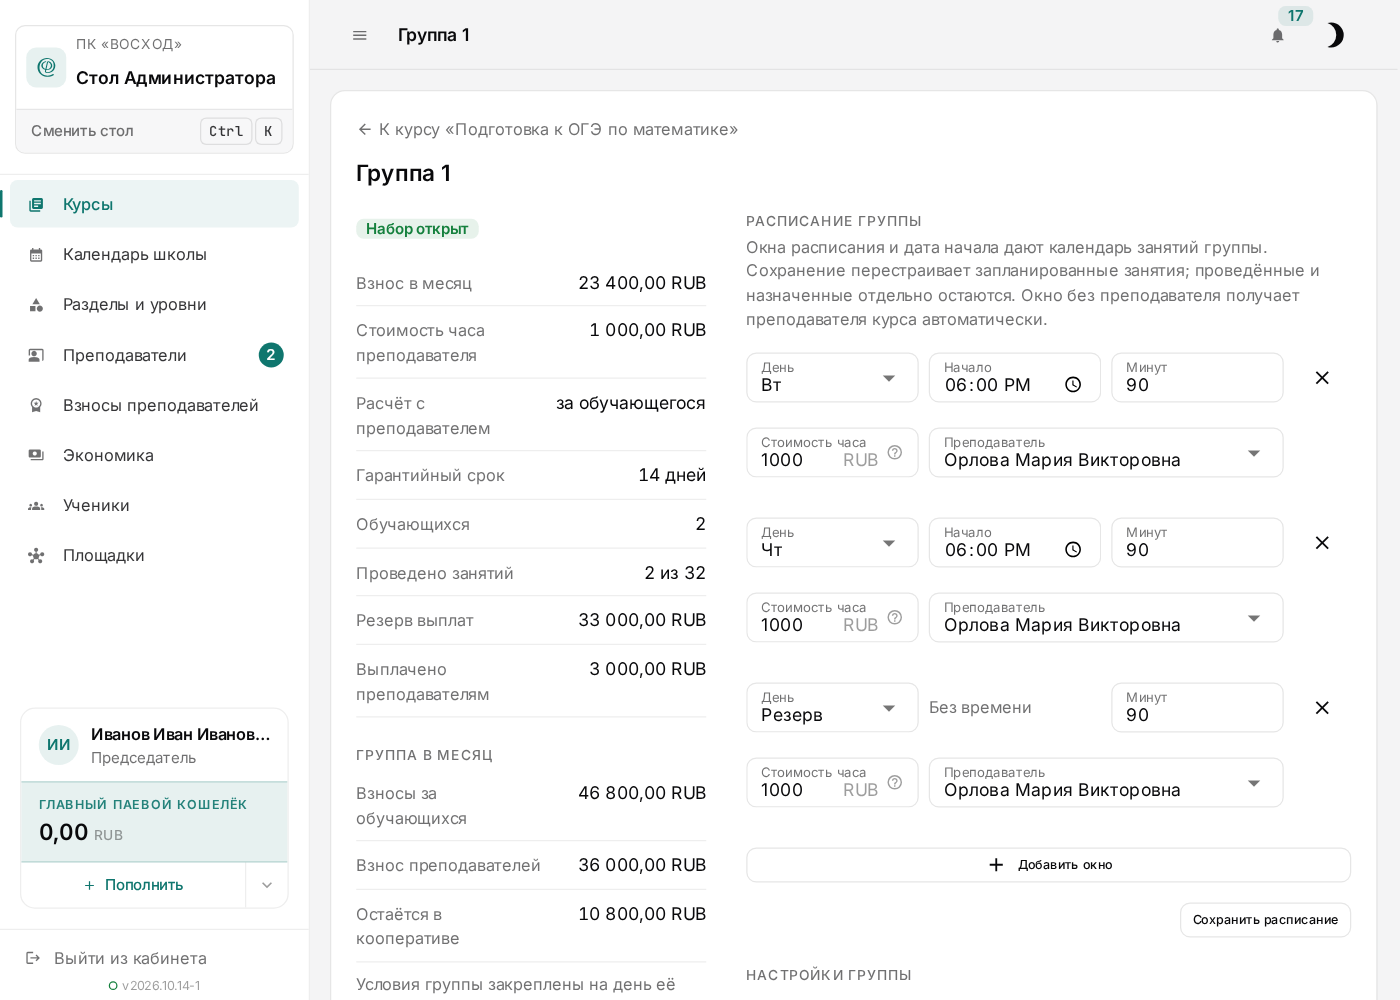This screenshot has height=1000, width=1400.
Task: Edit Минут field in Вт row
Action: [x=1197, y=378]
